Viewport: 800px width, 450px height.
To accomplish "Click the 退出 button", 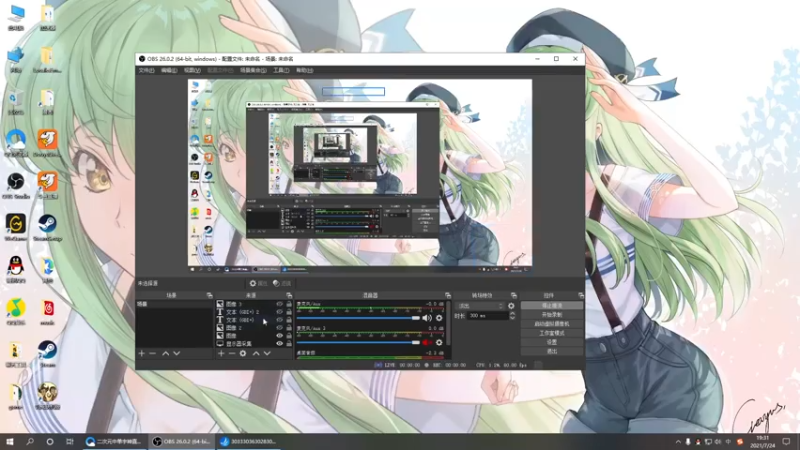I will click(x=552, y=352).
